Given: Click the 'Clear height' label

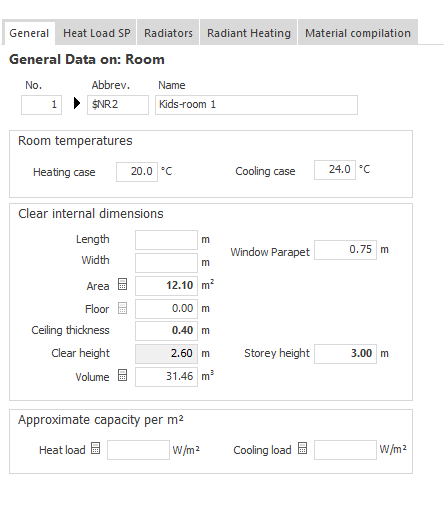Looking at the screenshot, I should pyautogui.click(x=80, y=353).
